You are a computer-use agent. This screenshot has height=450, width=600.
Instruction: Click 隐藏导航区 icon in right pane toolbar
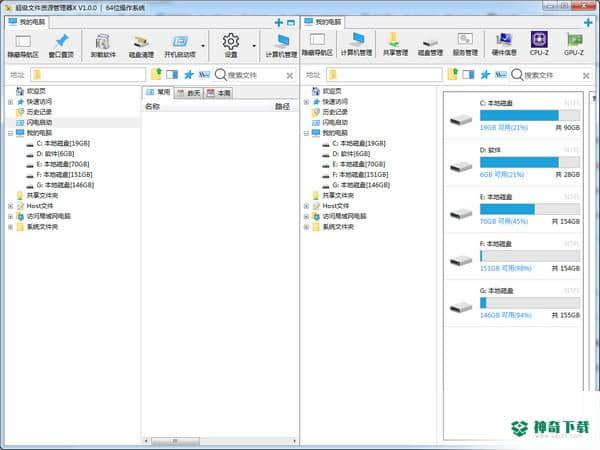[317, 45]
